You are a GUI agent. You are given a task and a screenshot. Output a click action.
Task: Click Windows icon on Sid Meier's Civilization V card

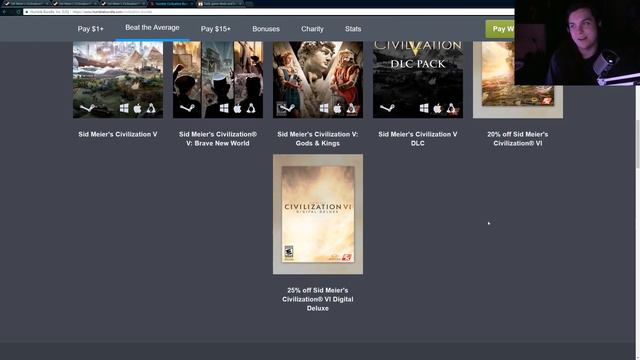coord(124,108)
